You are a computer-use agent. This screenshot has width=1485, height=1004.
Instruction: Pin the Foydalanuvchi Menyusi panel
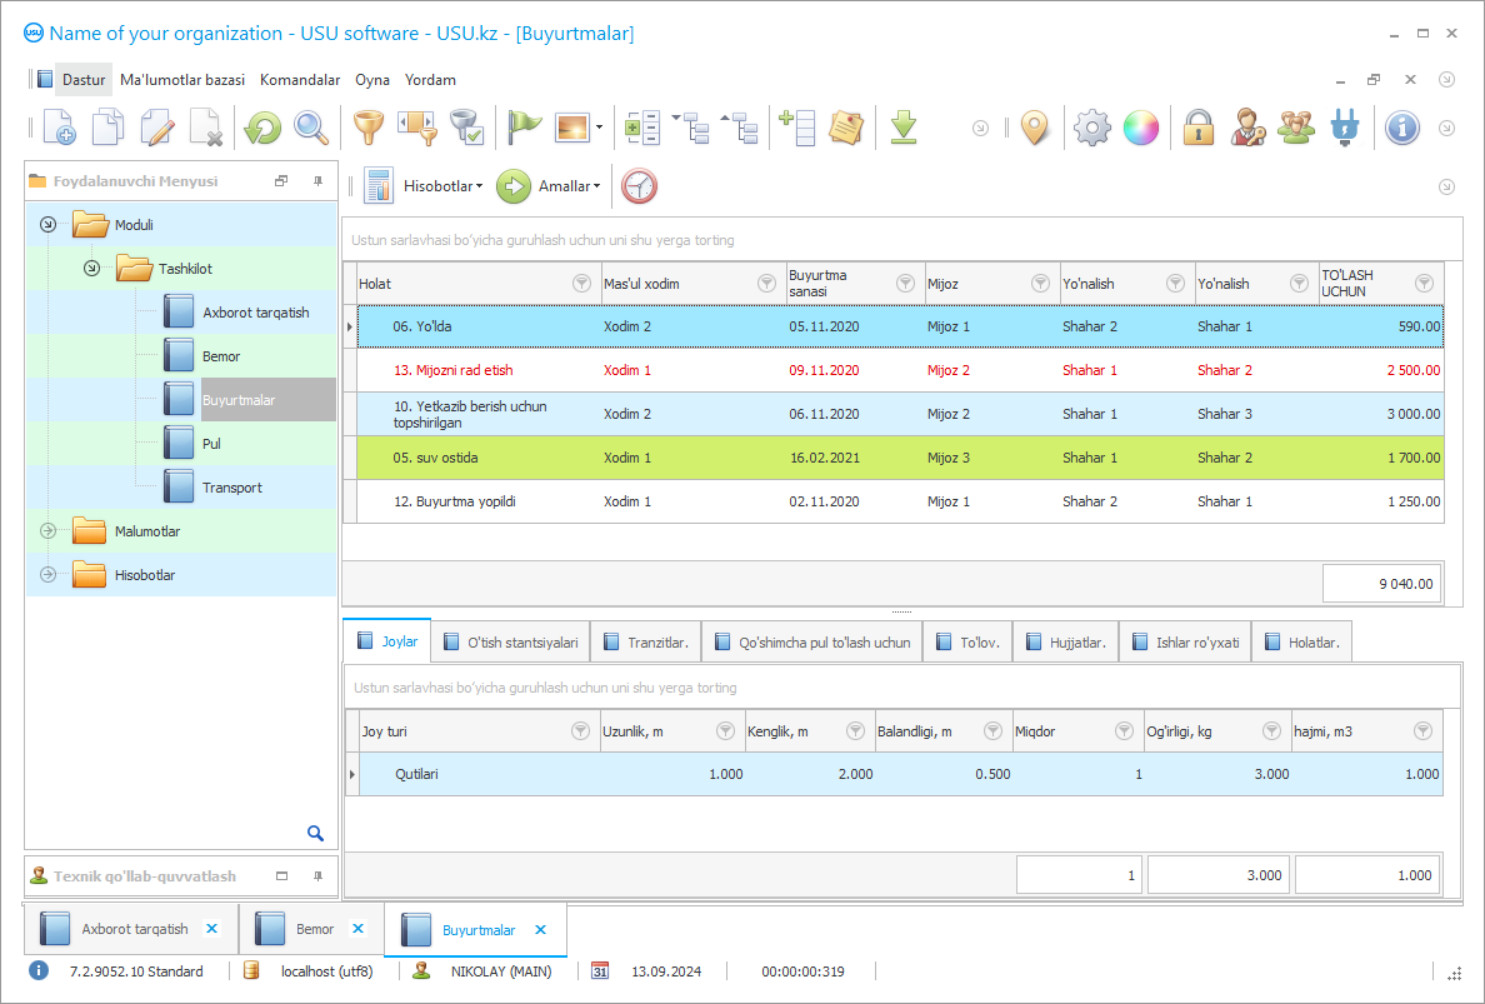pyautogui.click(x=318, y=181)
